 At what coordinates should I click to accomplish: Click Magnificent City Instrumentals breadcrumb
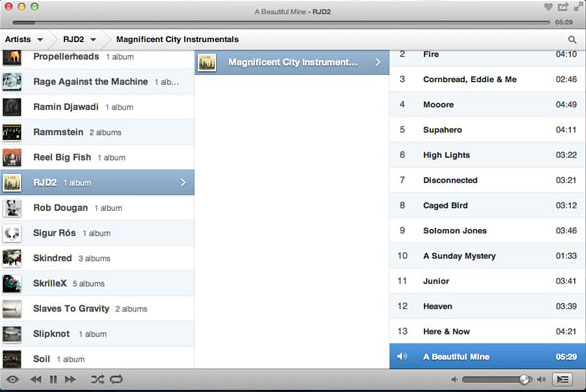click(x=177, y=39)
